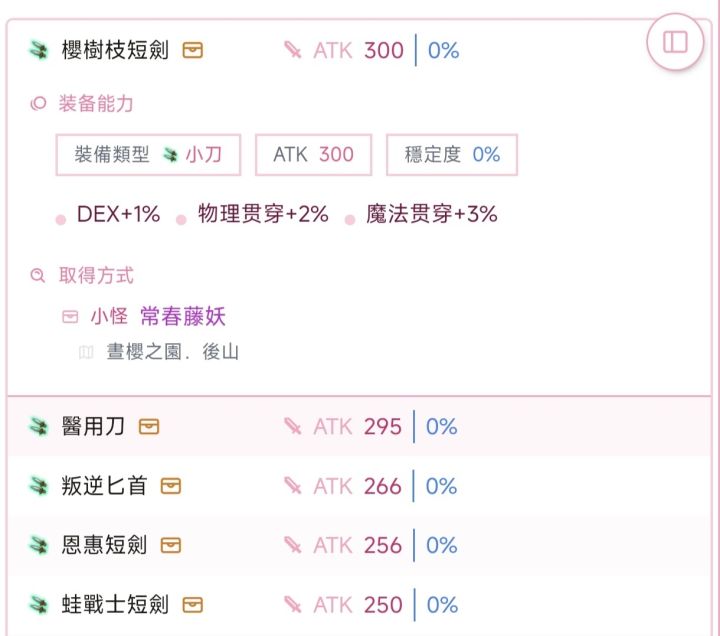The height and width of the screenshot is (636, 720).
Task: Click the orange box icon next to 櫻樹枝短劍
Action: [x=193, y=50]
